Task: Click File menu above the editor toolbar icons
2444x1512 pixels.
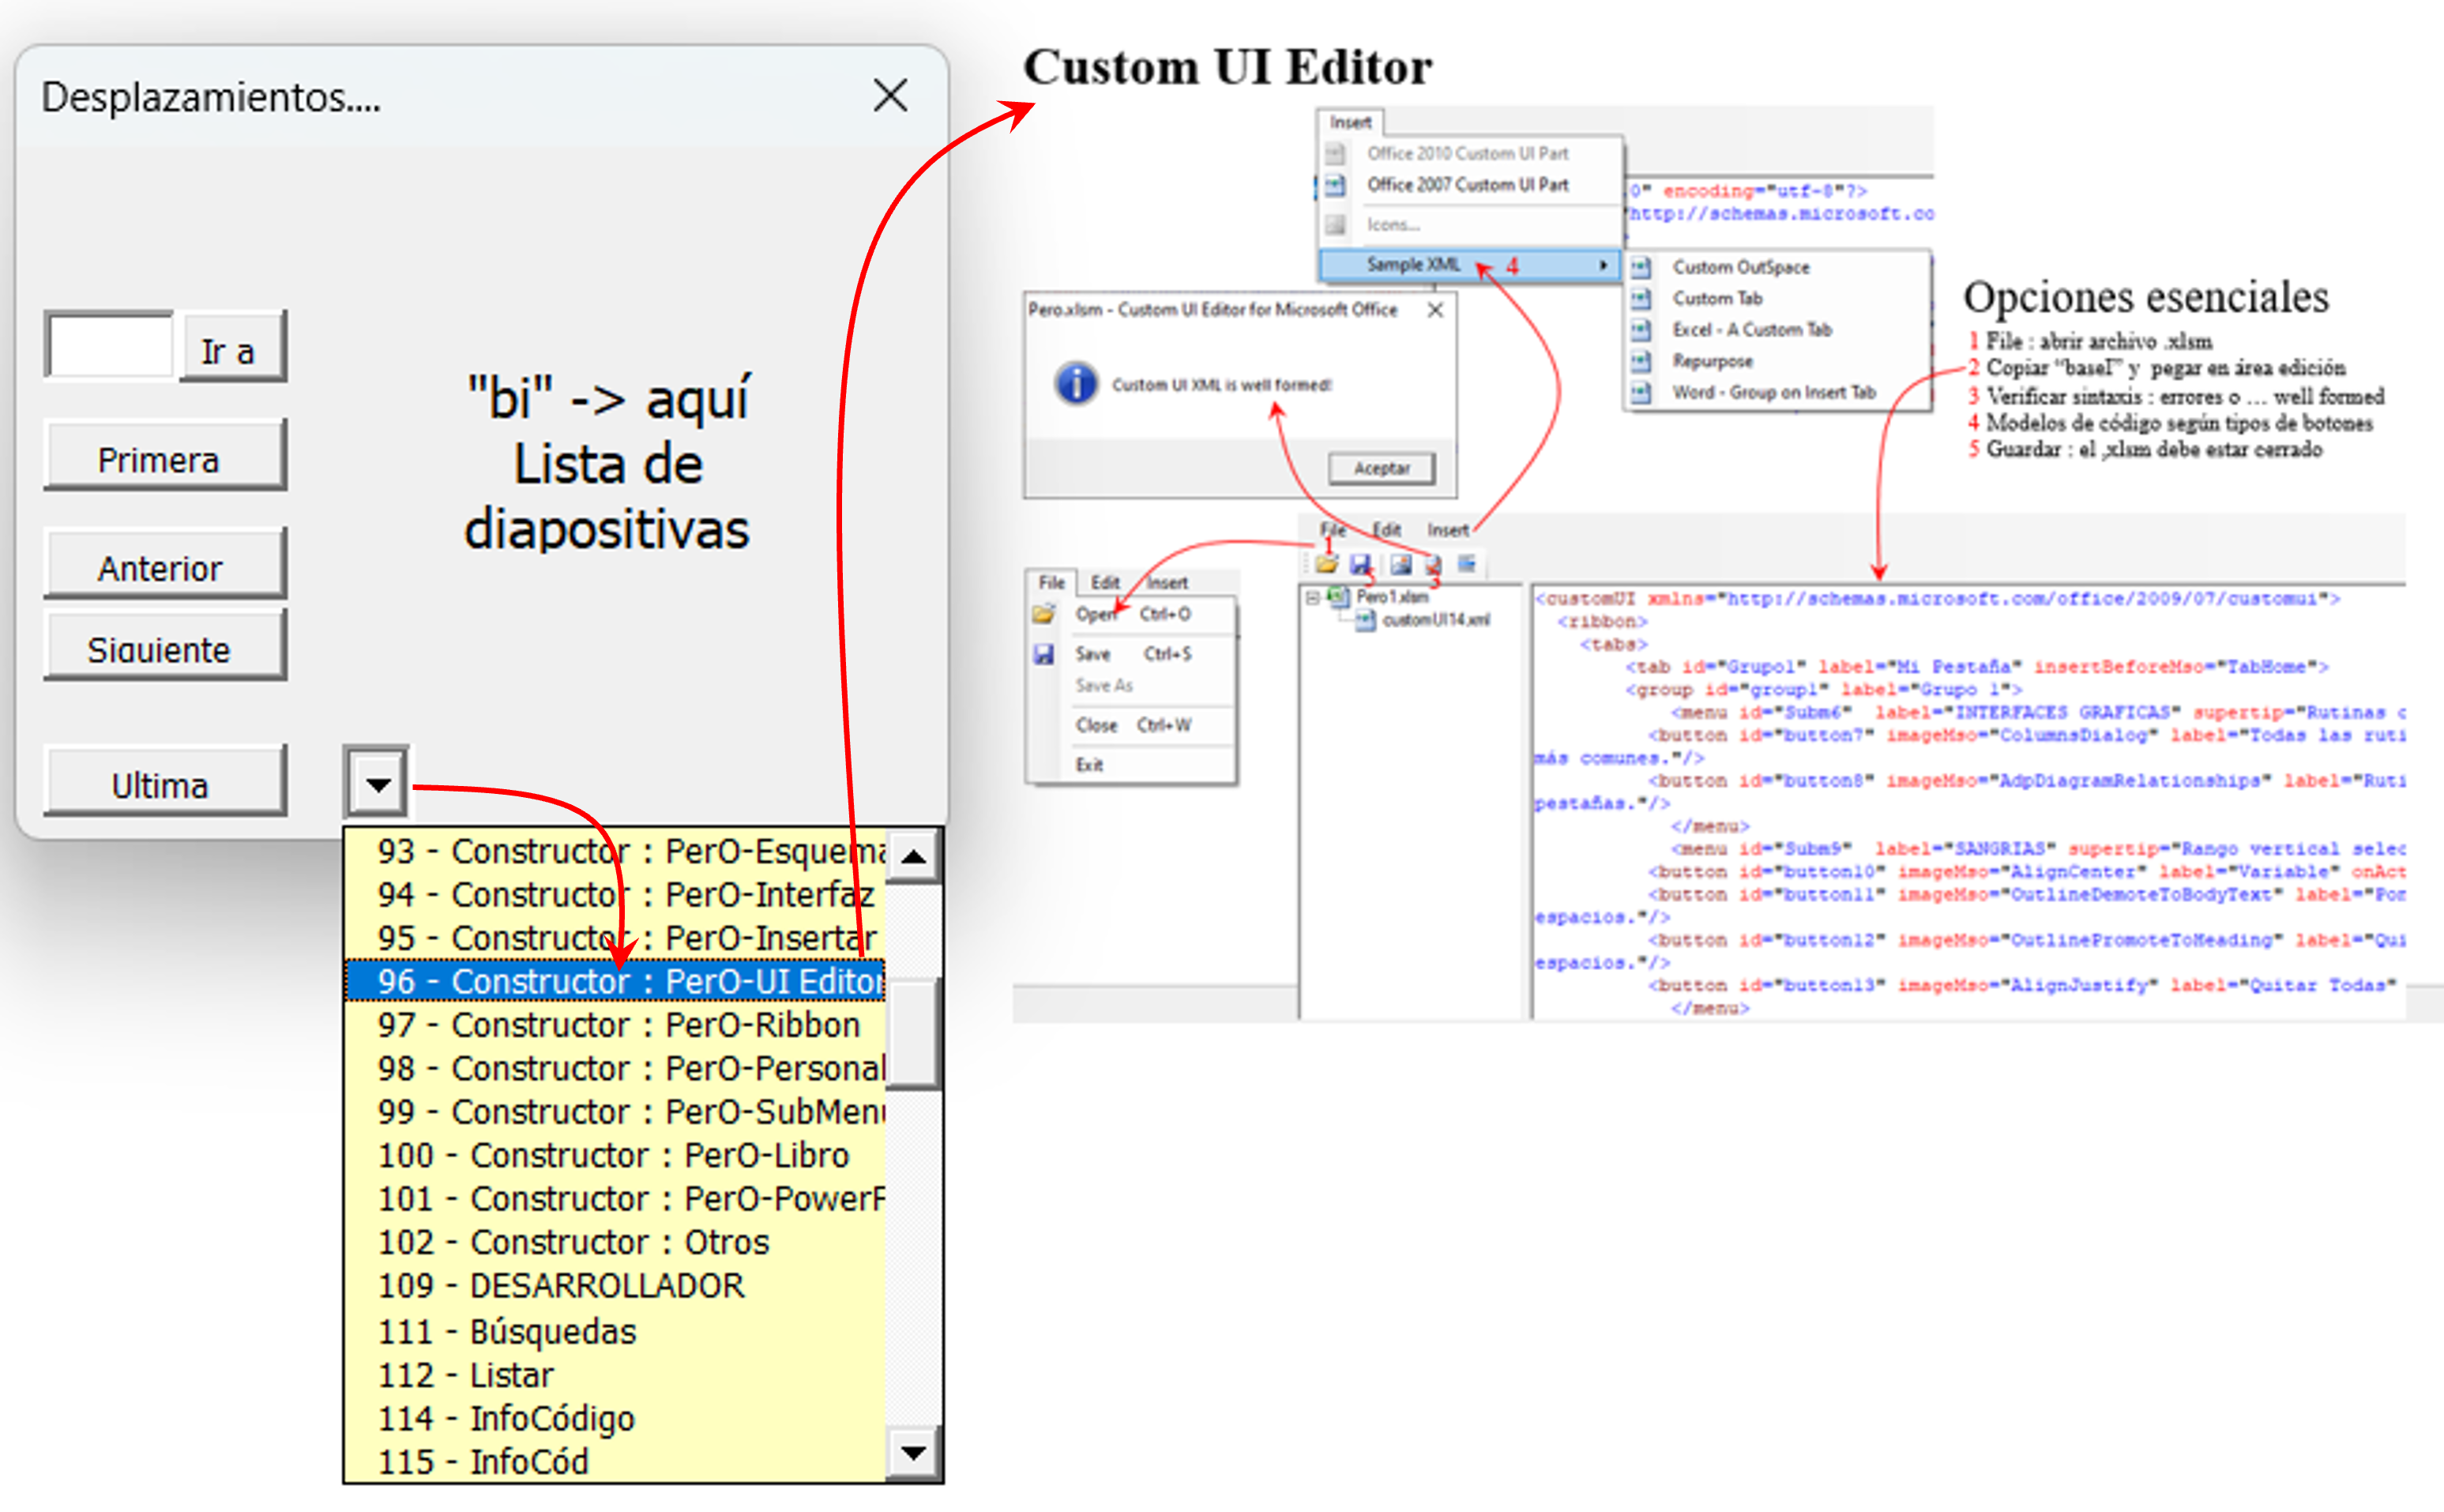Action: [x=1332, y=530]
